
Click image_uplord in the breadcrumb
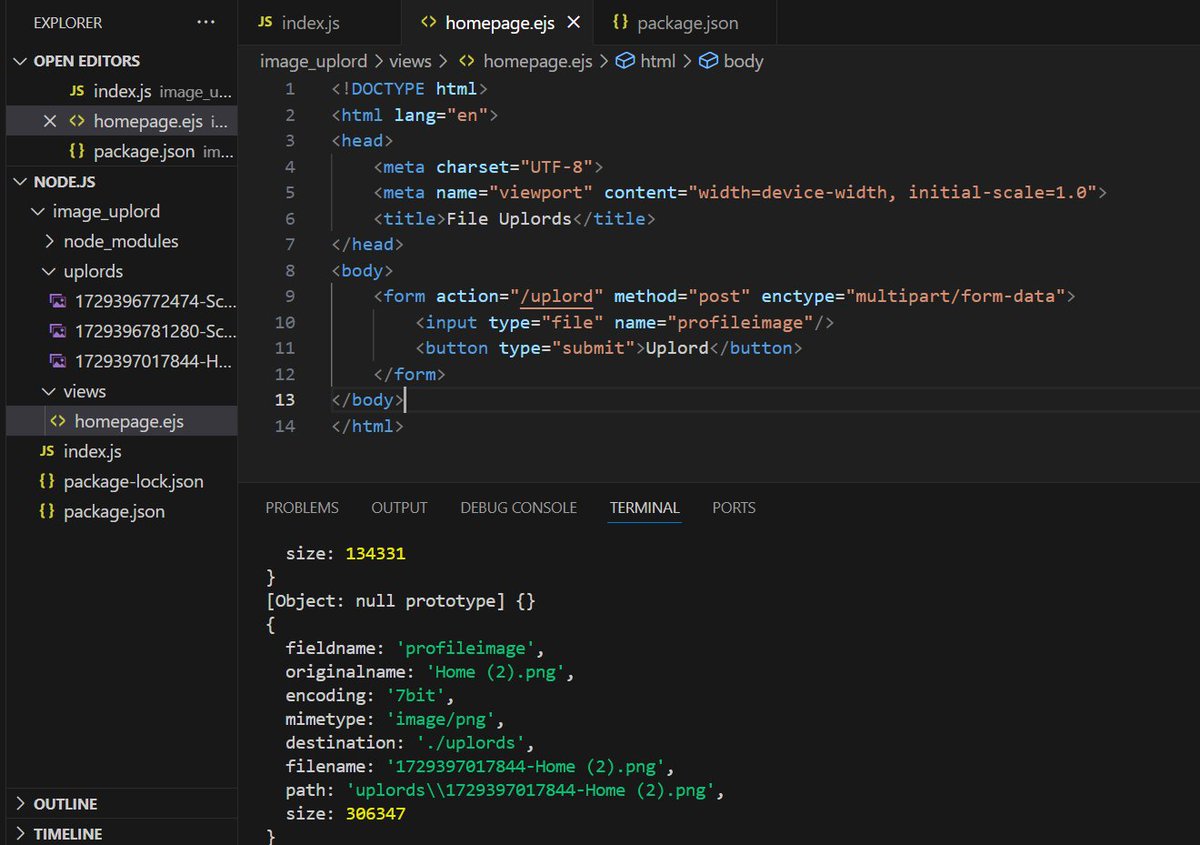click(x=313, y=61)
